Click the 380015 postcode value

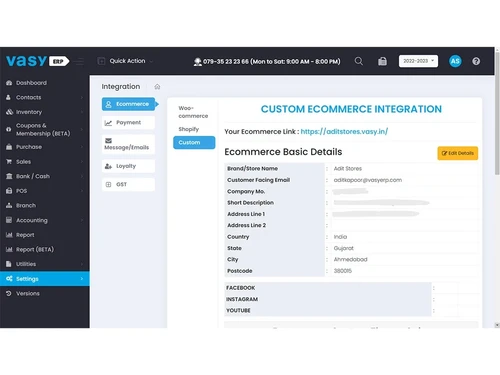tap(343, 271)
